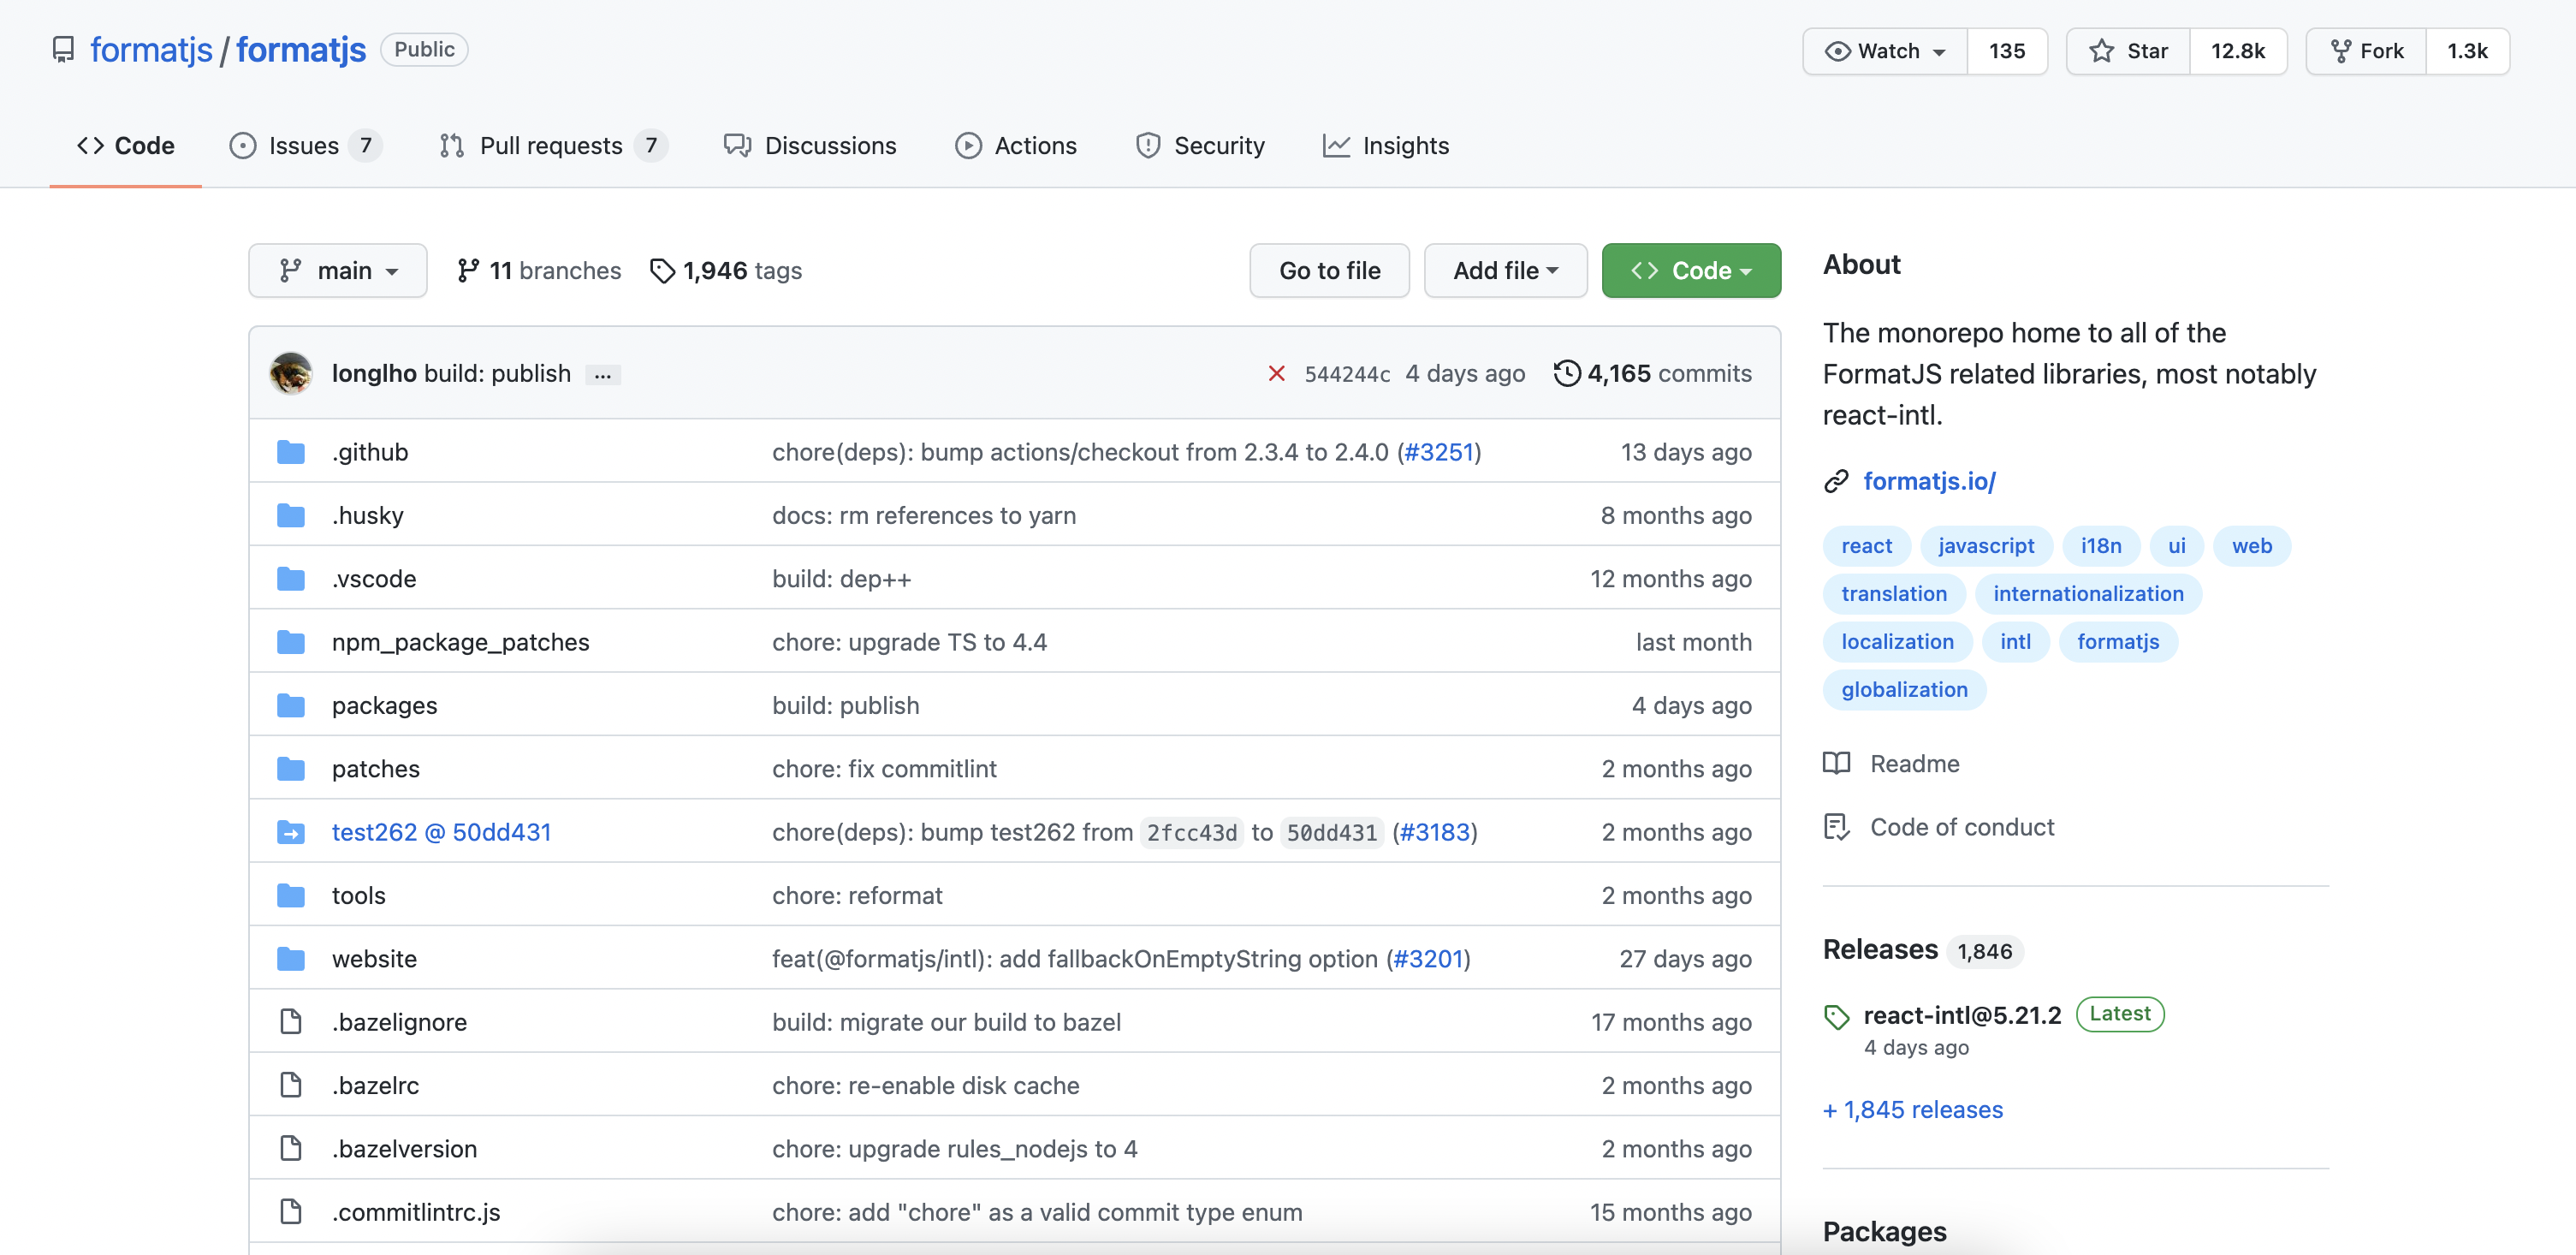
Task: Star the formatjs repository
Action: [2128, 51]
